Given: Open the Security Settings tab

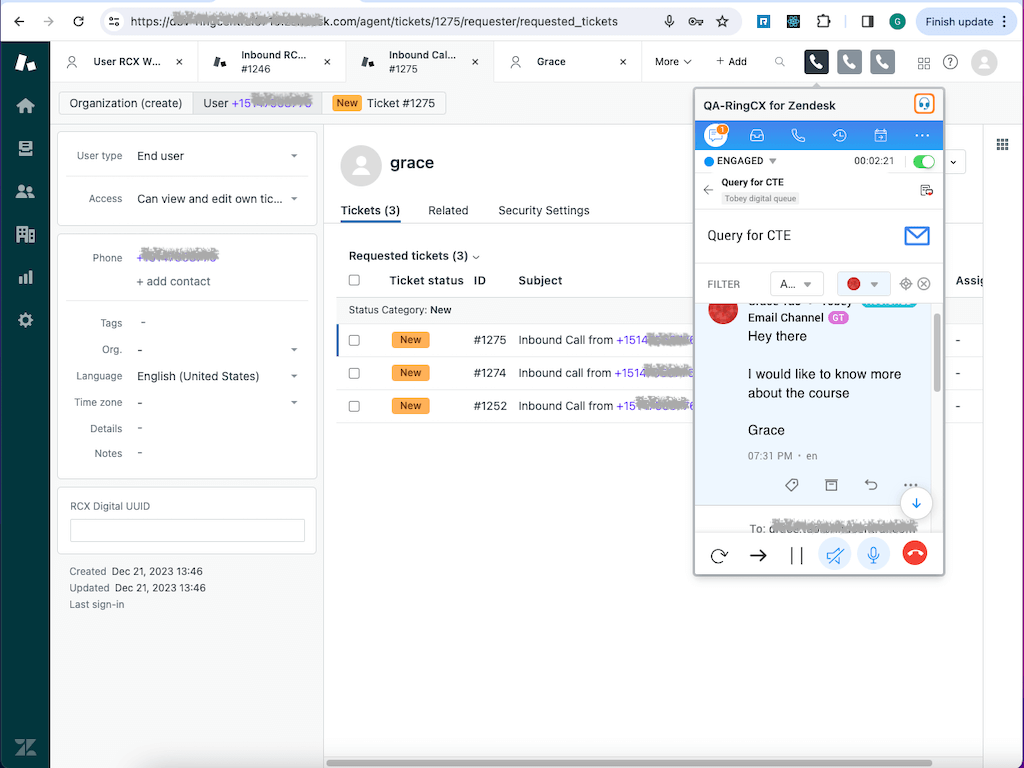Looking at the screenshot, I should 543,210.
